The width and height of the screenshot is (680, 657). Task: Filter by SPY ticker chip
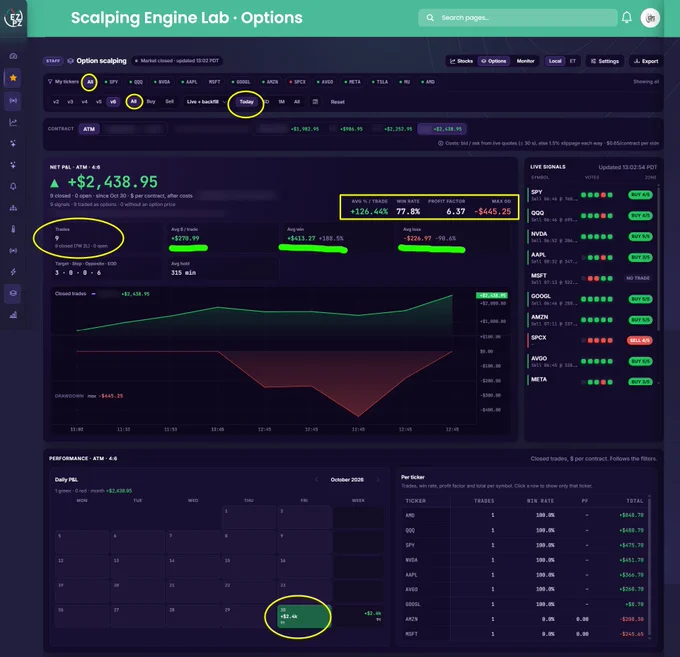pos(111,82)
